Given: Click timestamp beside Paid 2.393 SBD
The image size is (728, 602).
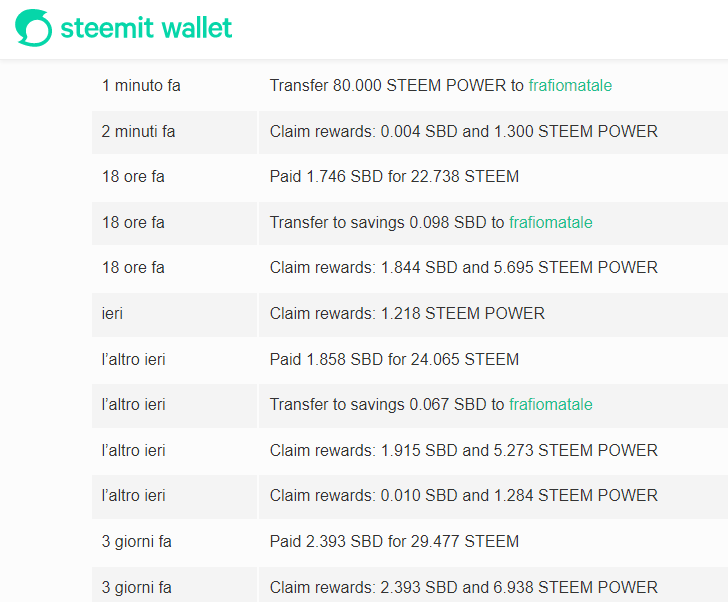Looking at the screenshot, I should tap(136, 542).
